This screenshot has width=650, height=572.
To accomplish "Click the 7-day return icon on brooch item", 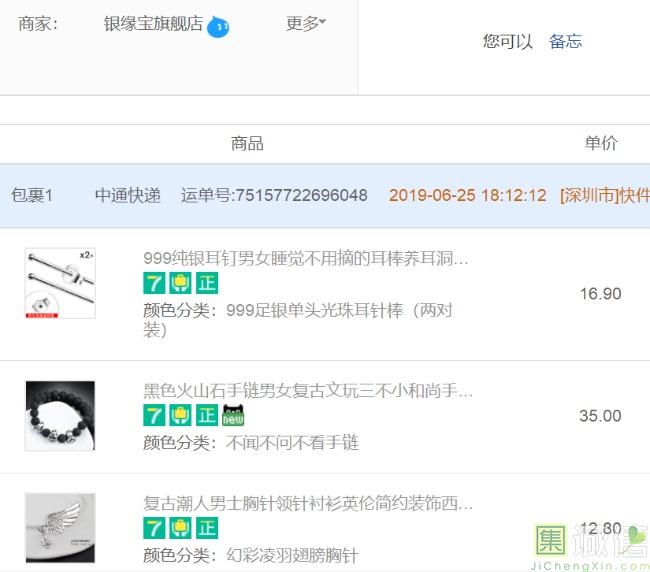I will point(154,528).
